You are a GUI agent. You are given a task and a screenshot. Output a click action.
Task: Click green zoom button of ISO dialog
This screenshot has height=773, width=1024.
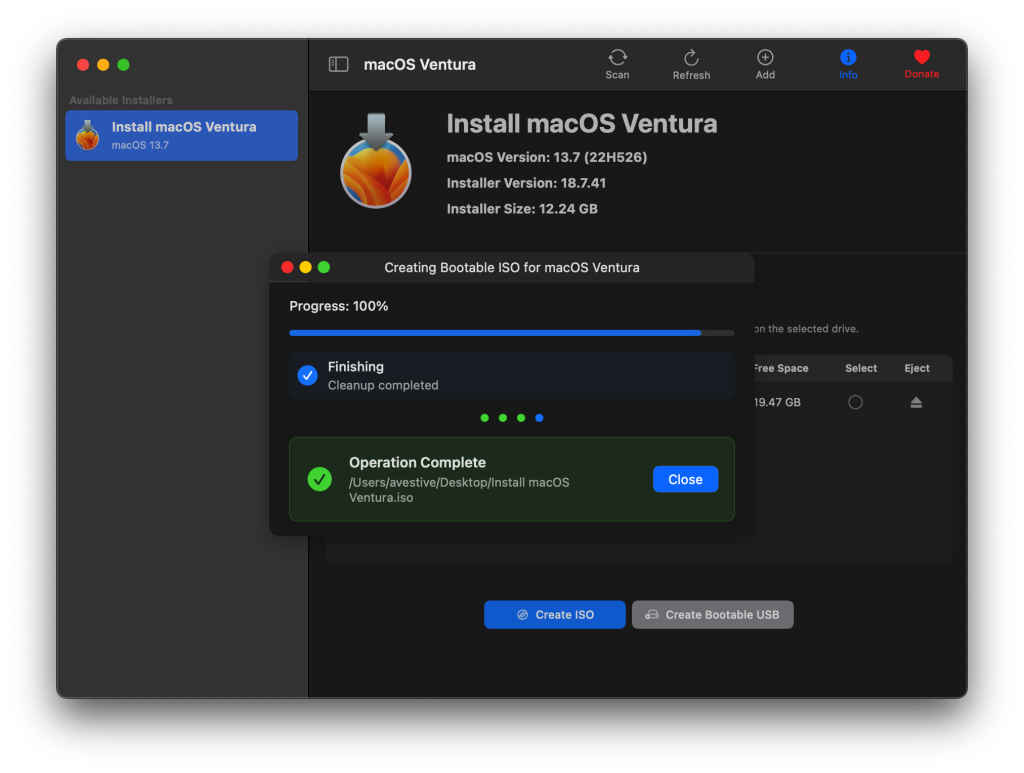323,267
